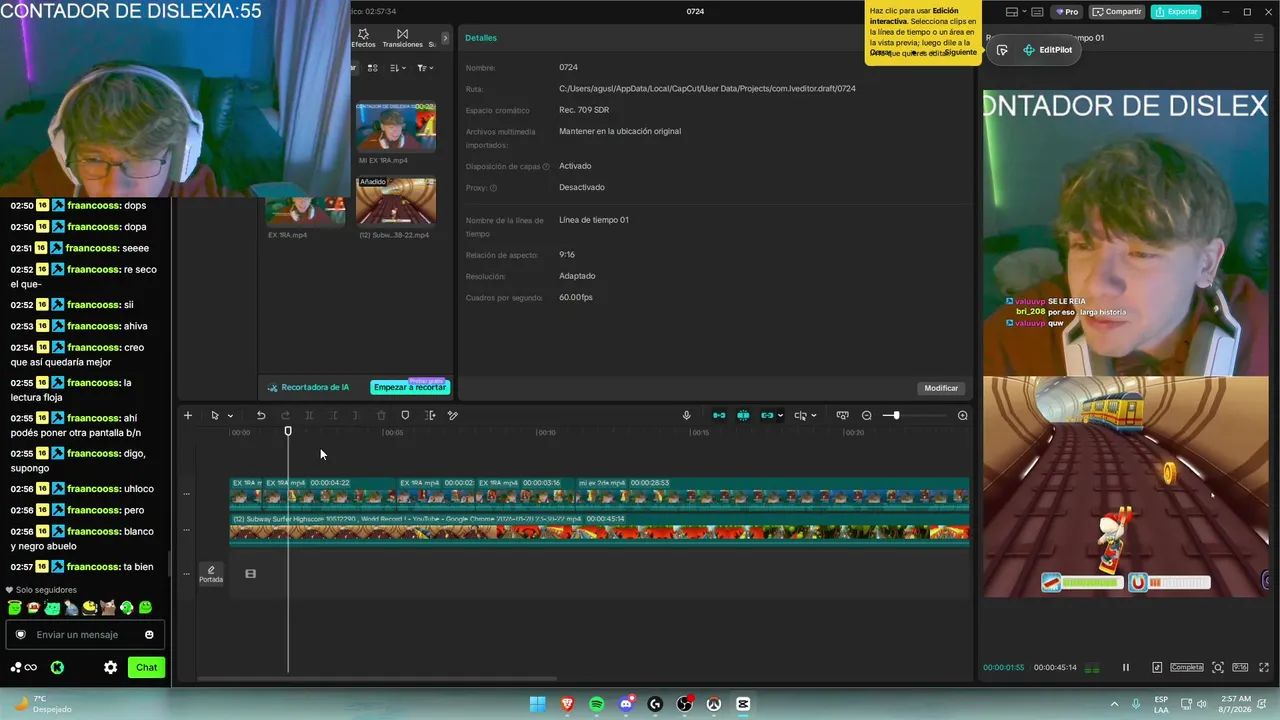Open the Completa preview quality dropdown
The width and height of the screenshot is (1280, 720).
pyautogui.click(x=1187, y=667)
